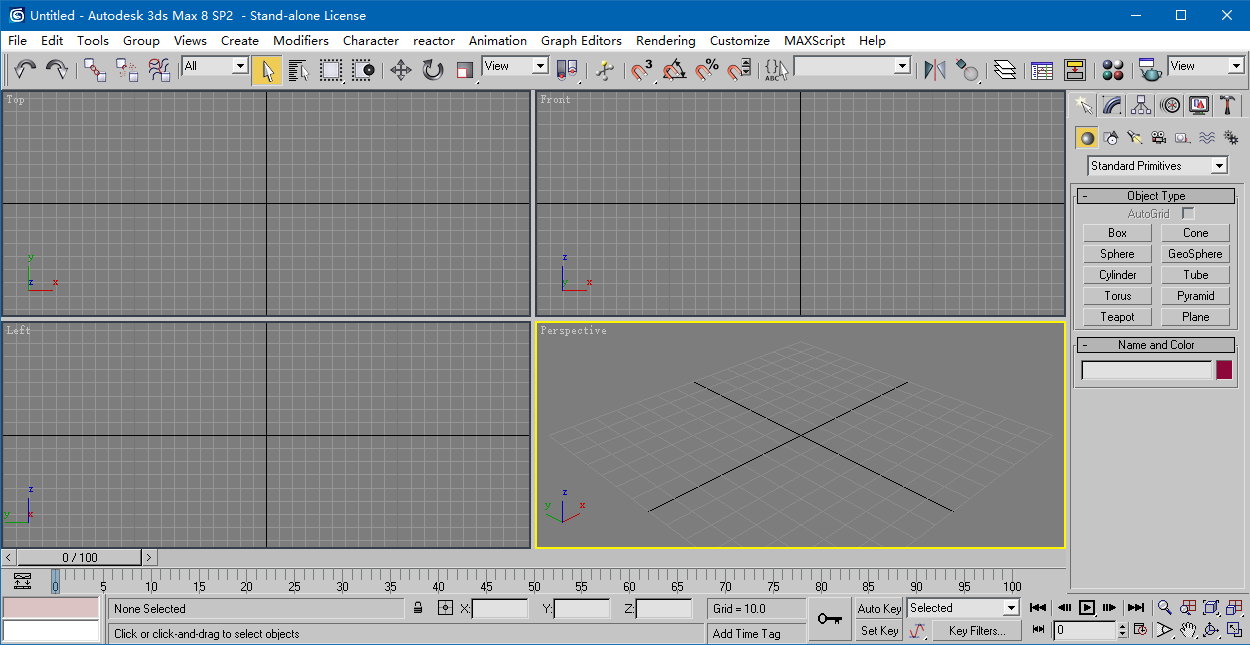Screen dimensions: 1250x645
Task: Open the Schematic View icon
Action: point(1075,70)
